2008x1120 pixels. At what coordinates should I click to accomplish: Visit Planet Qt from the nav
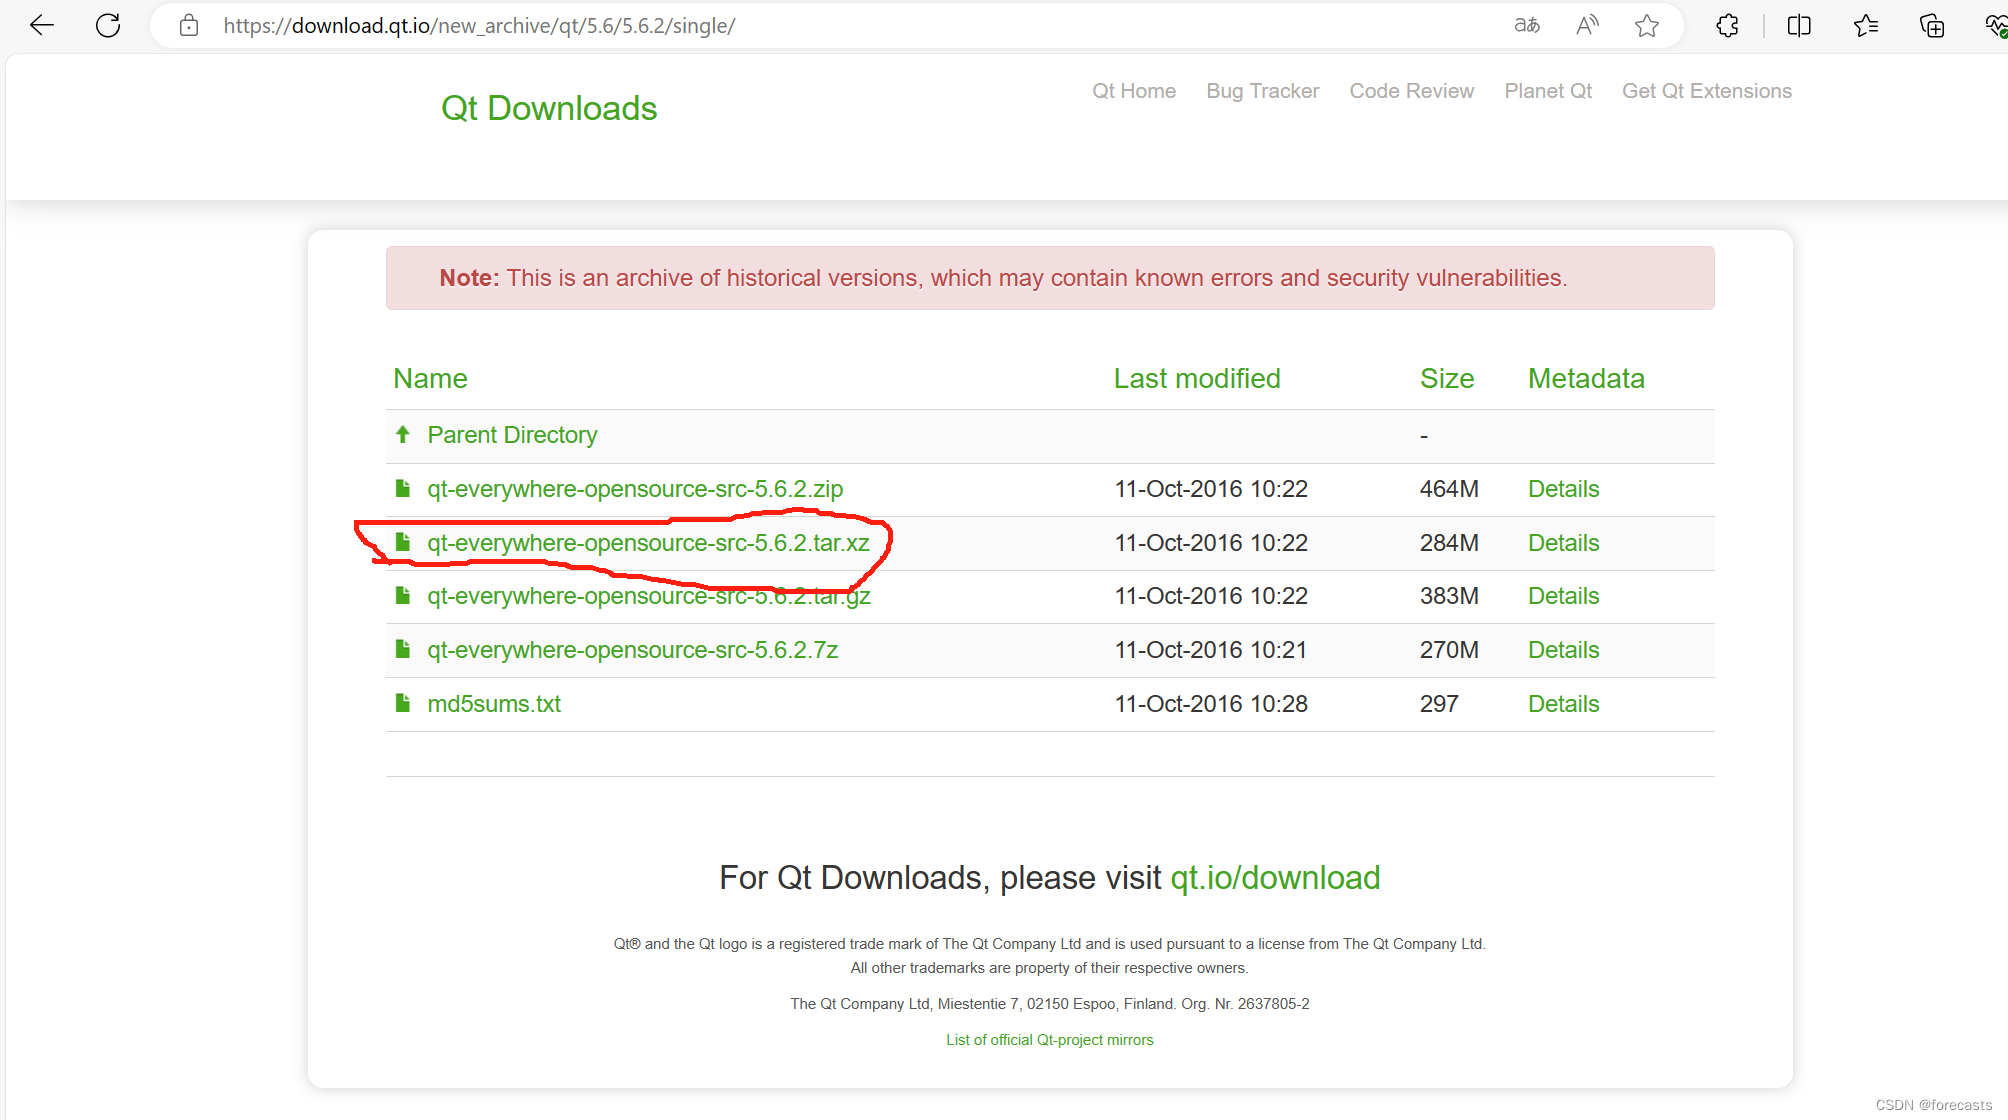[x=1548, y=91]
